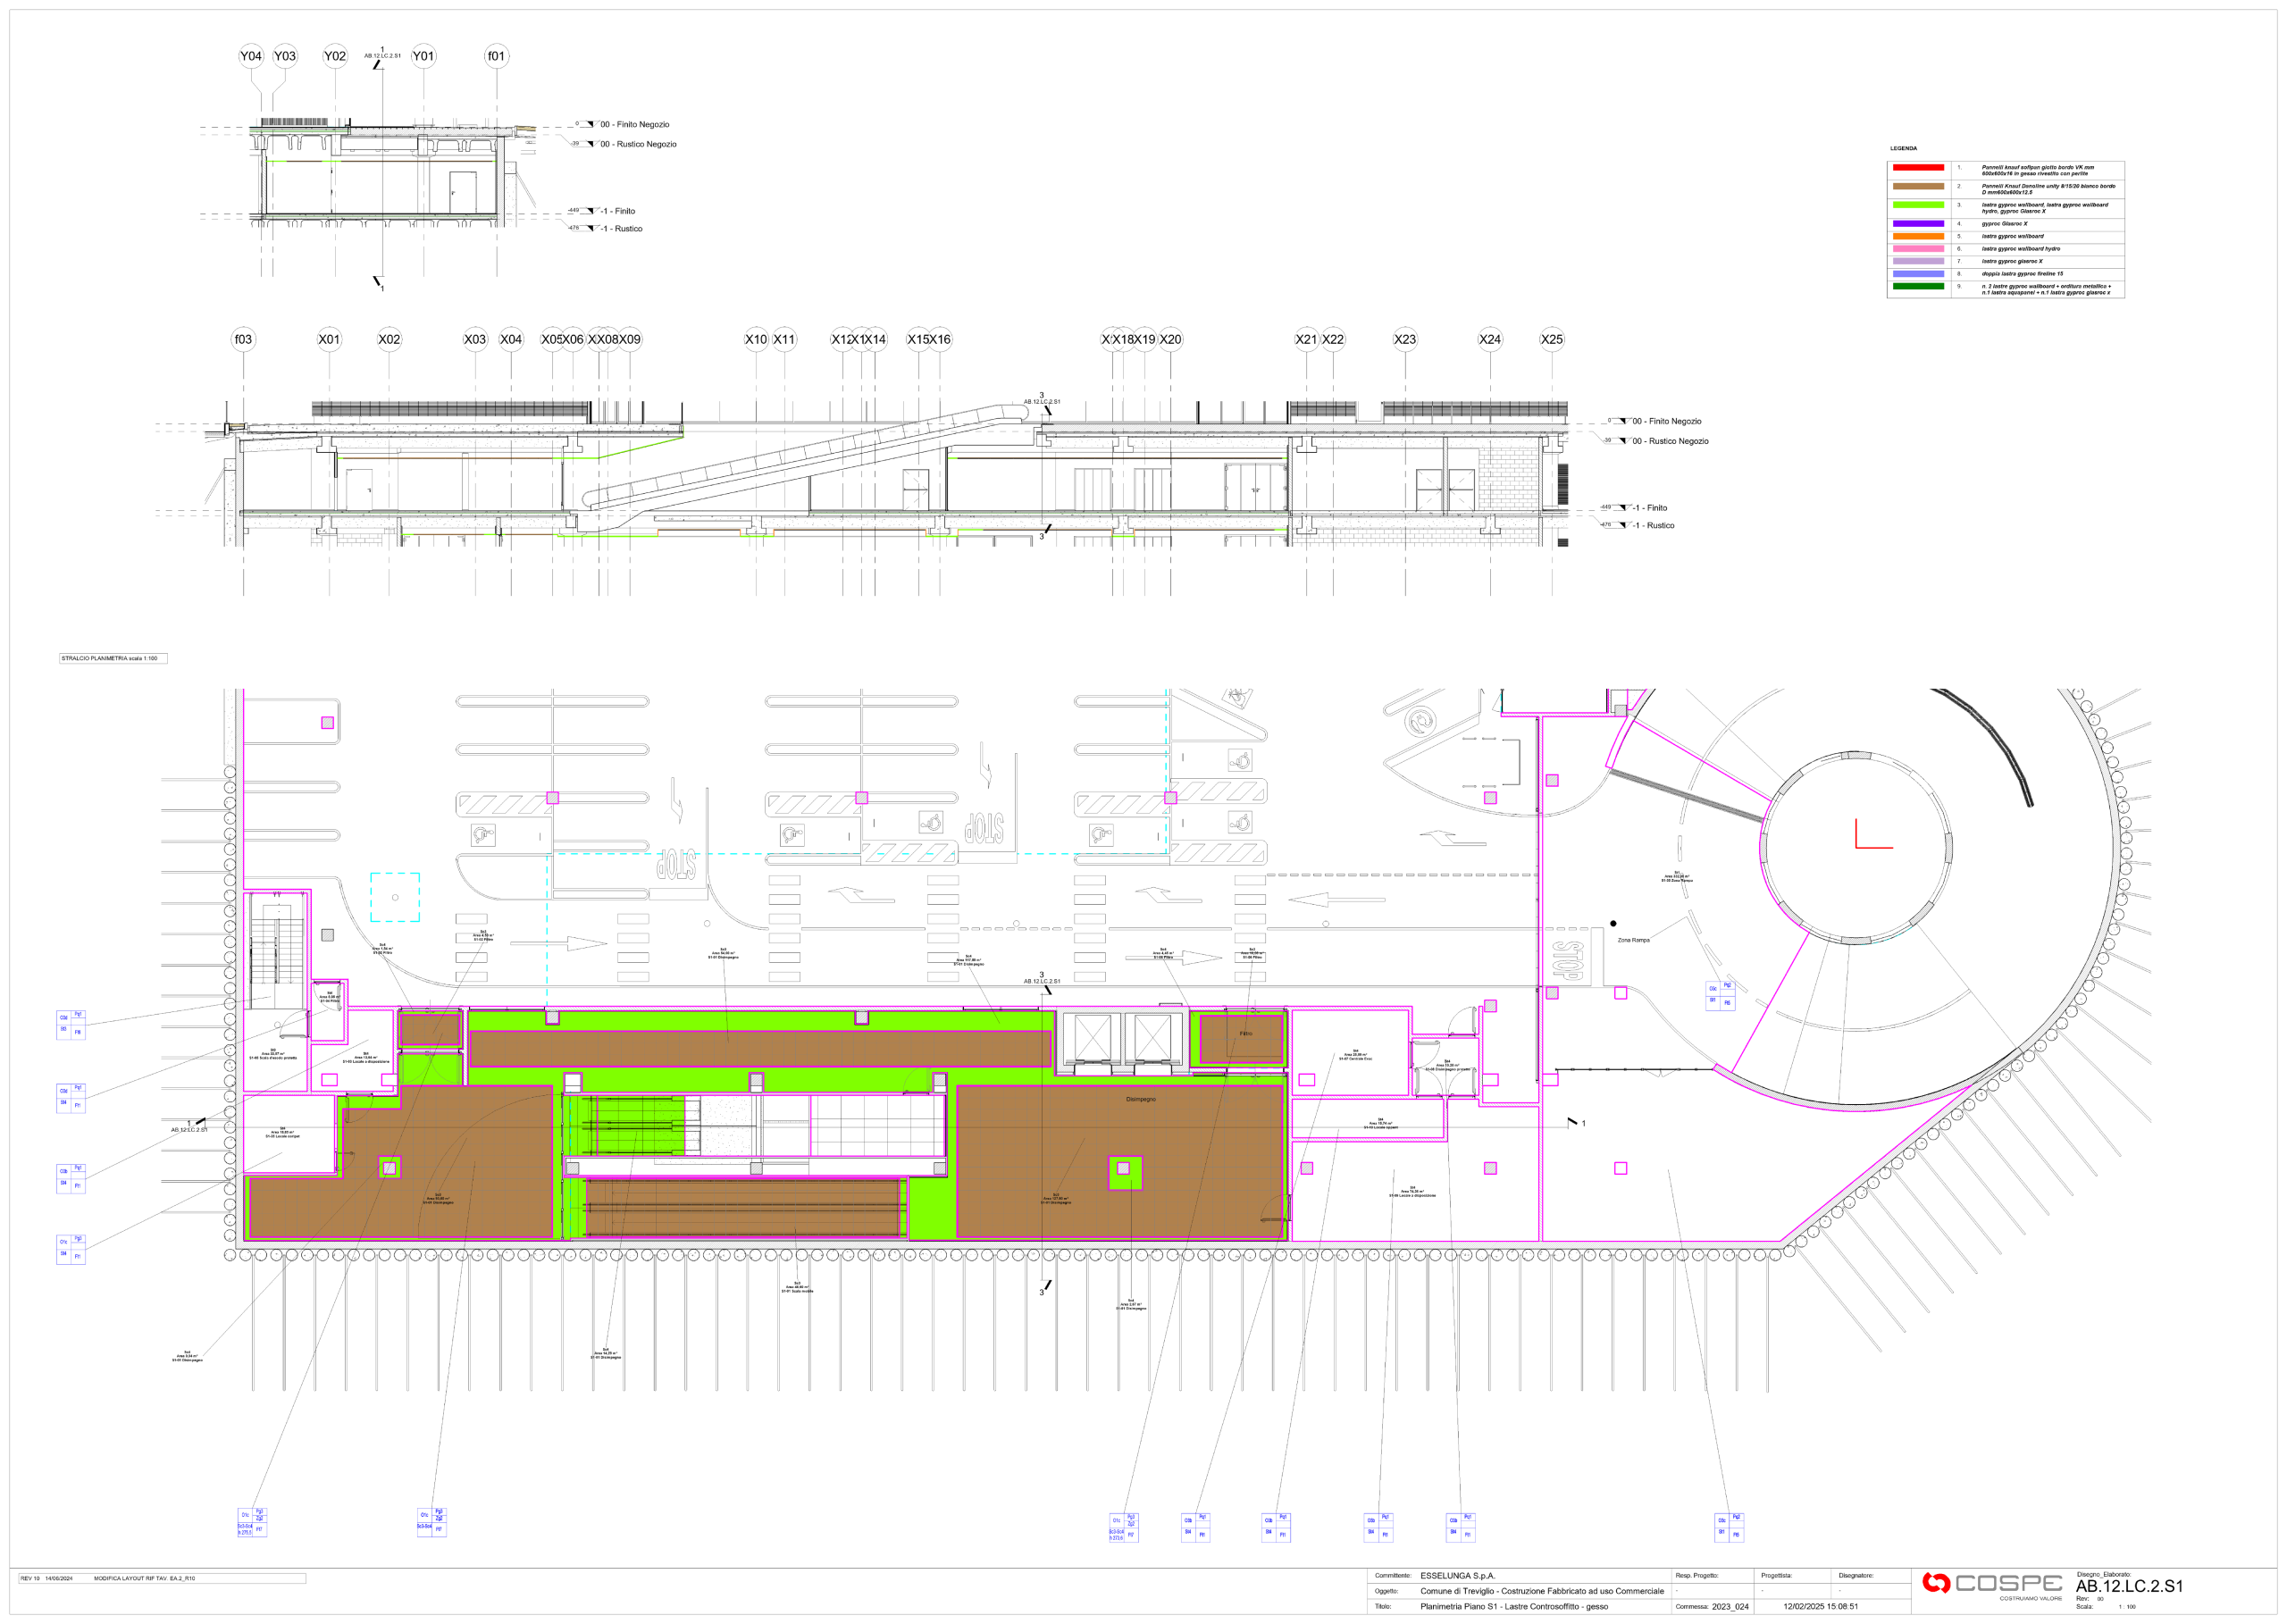The image size is (2287, 1624).
Task: Click '00 - Rustico Negozio' level in top cross-section
Action: [x=639, y=144]
